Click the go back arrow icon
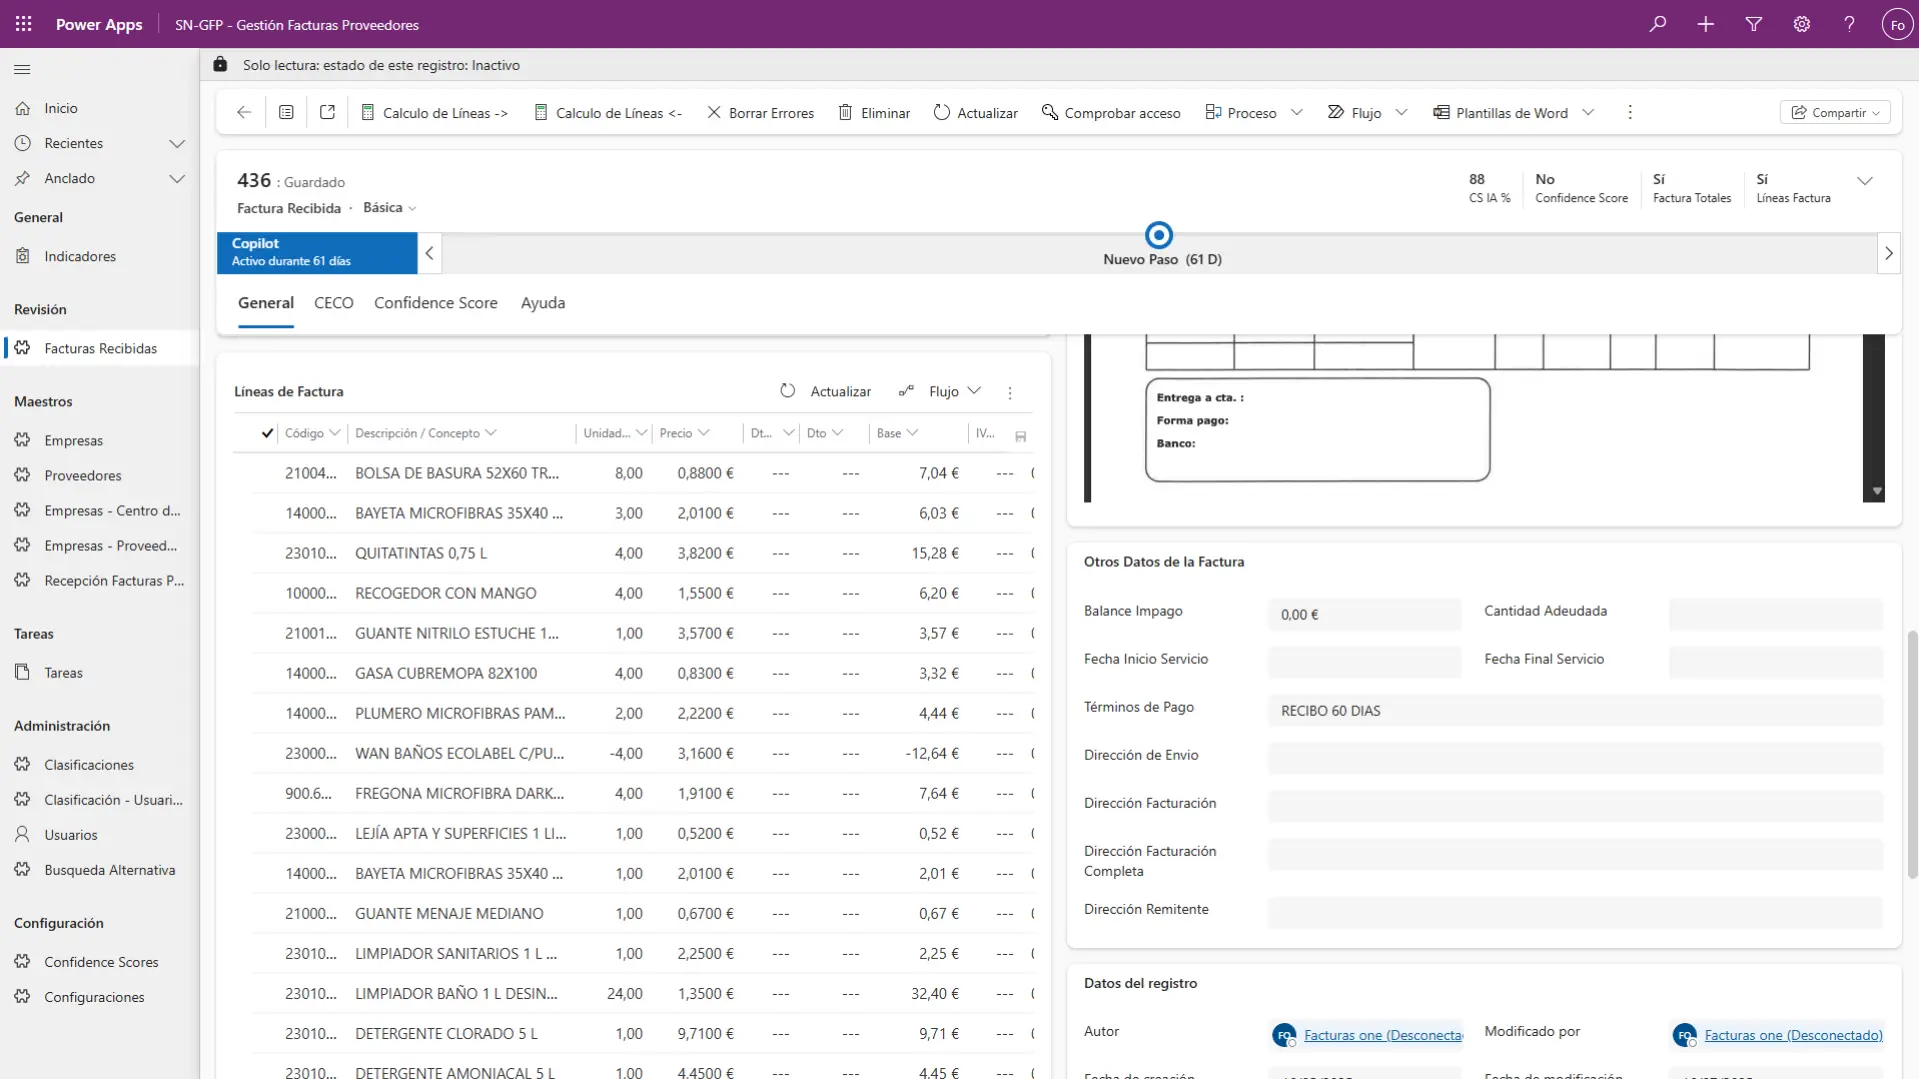The image size is (1919, 1079). point(244,113)
